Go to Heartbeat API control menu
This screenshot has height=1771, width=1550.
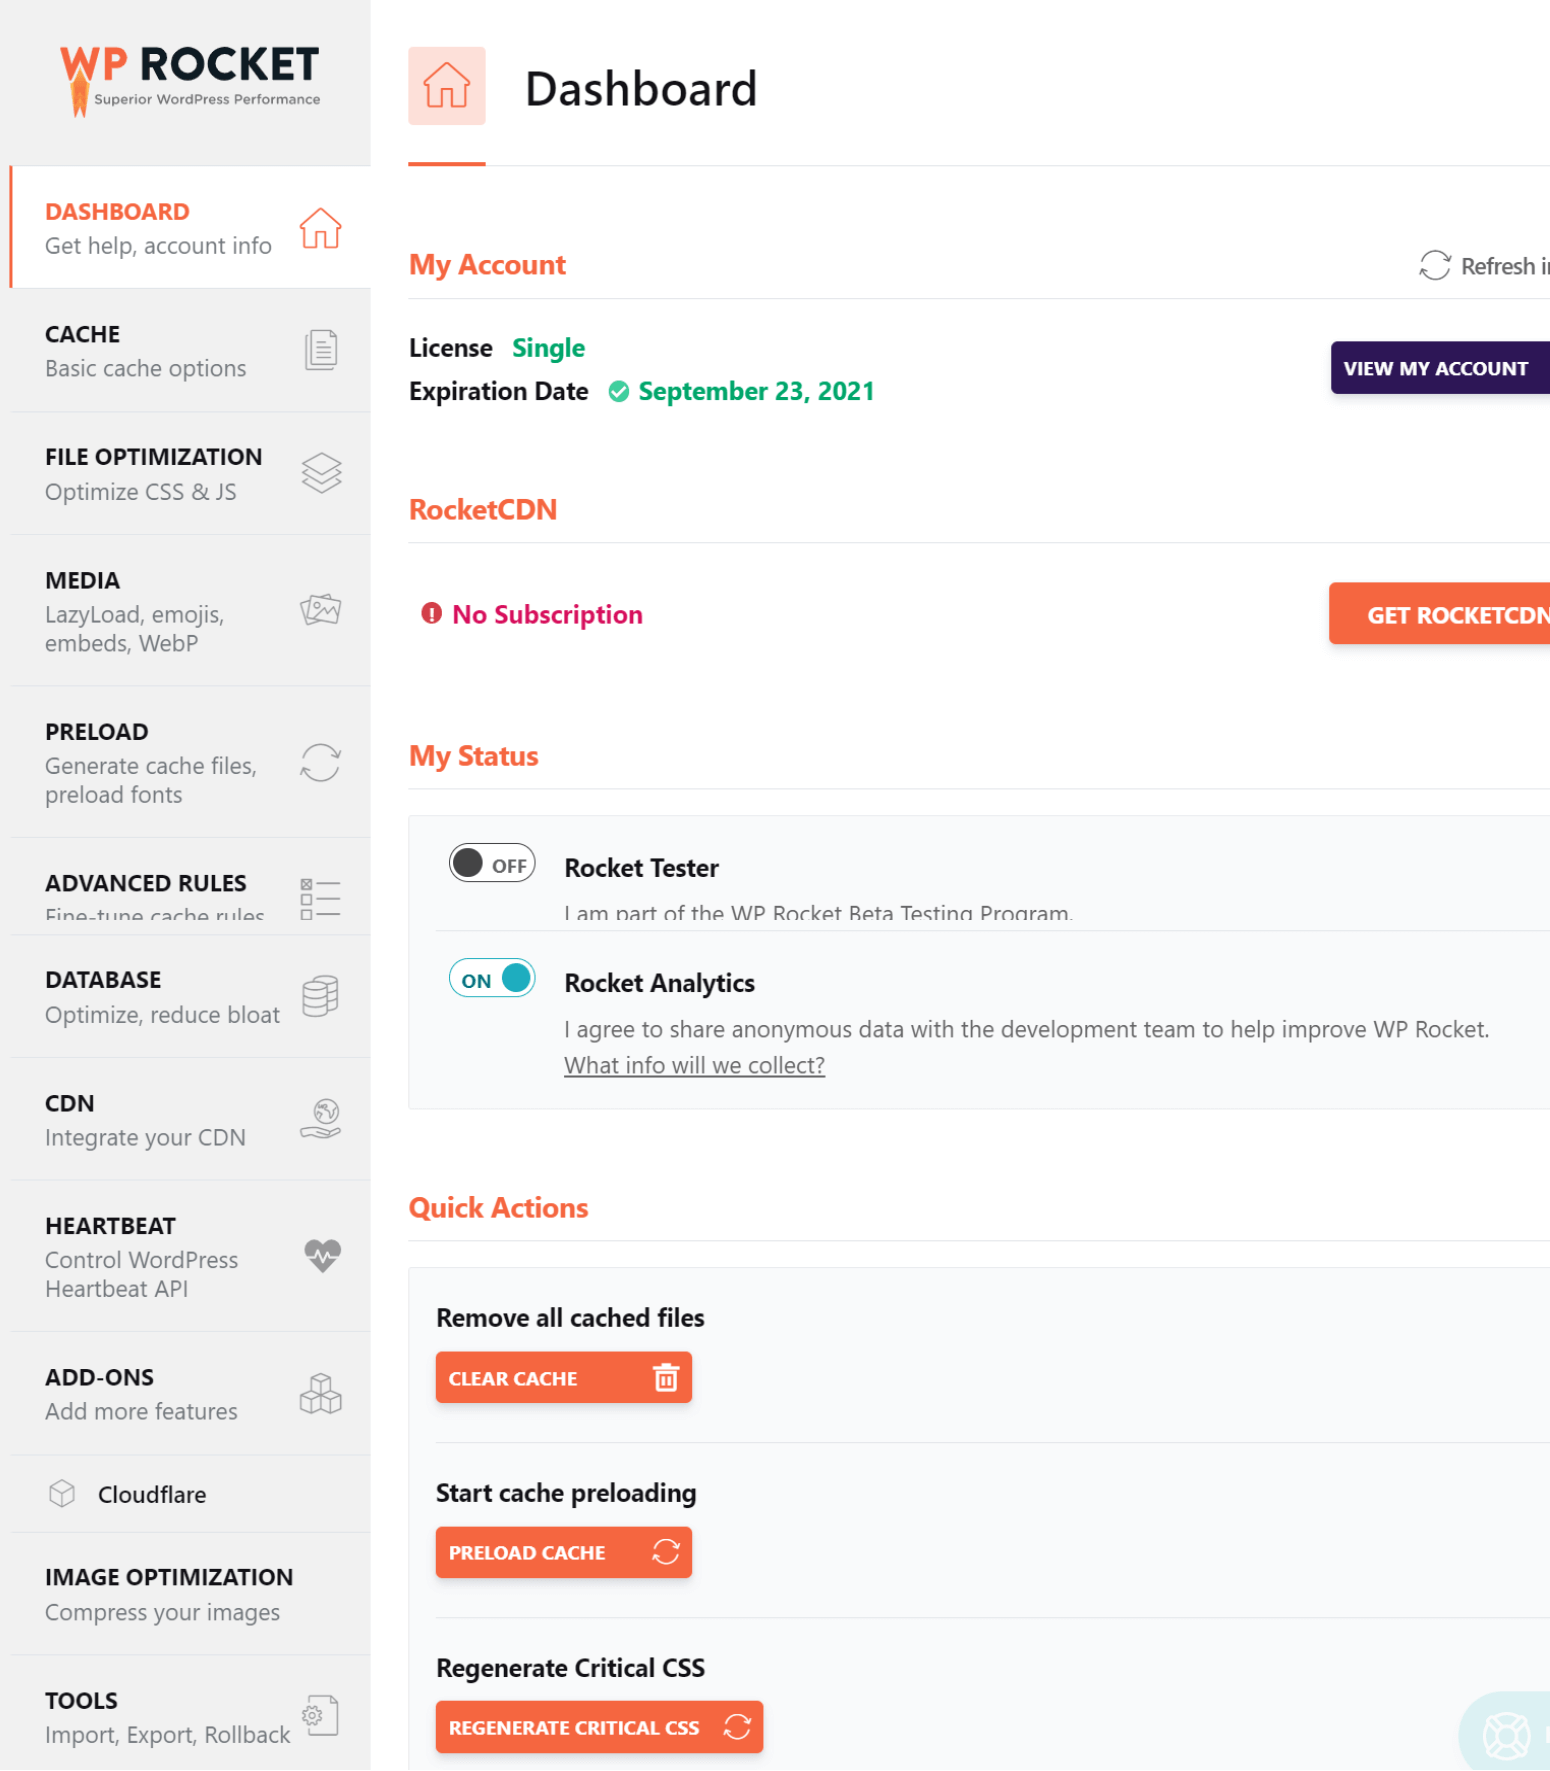(x=190, y=1256)
